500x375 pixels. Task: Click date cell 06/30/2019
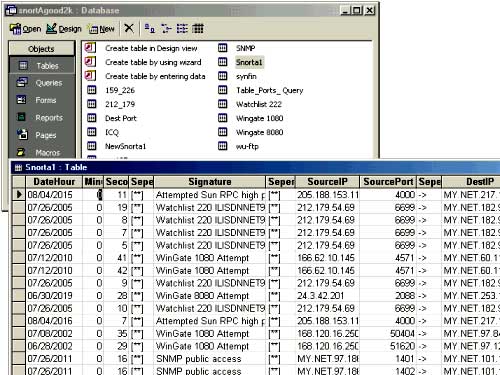[x=54, y=296]
